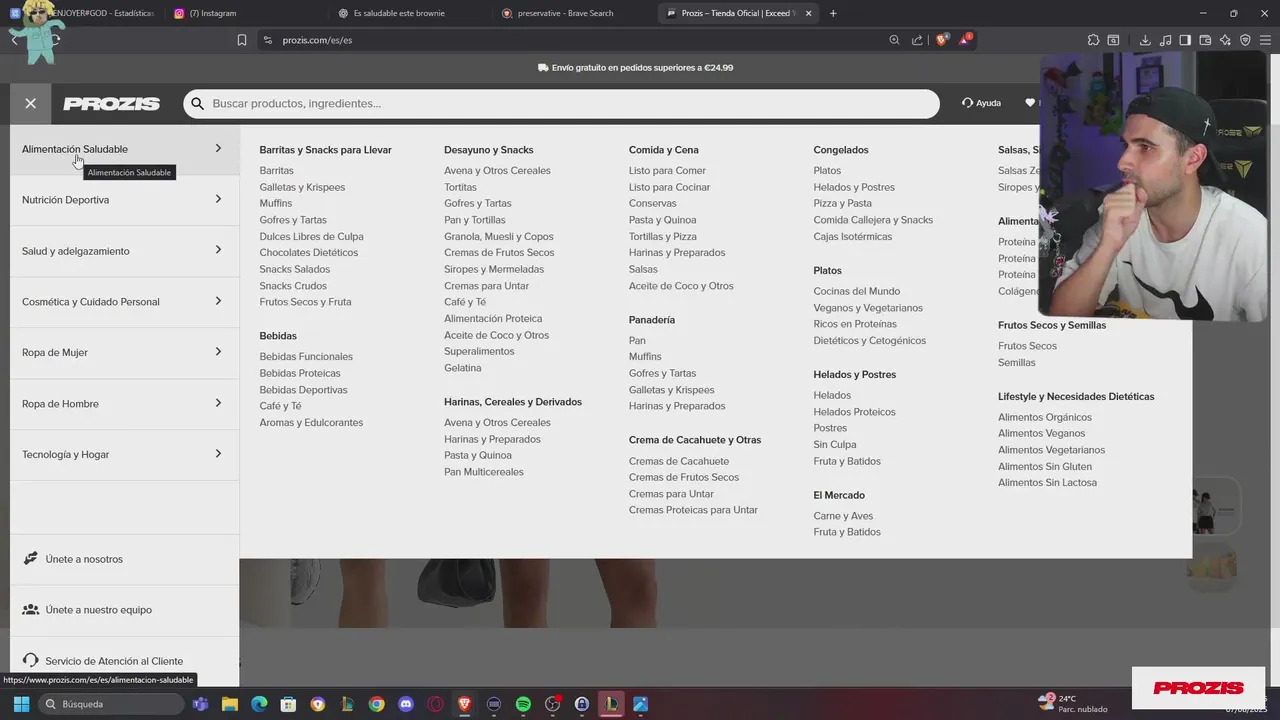Expand Cosmética y Cuidado Personal category
Image resolution: width=1280 pixels, height=720 pixels.
[124, 302]
